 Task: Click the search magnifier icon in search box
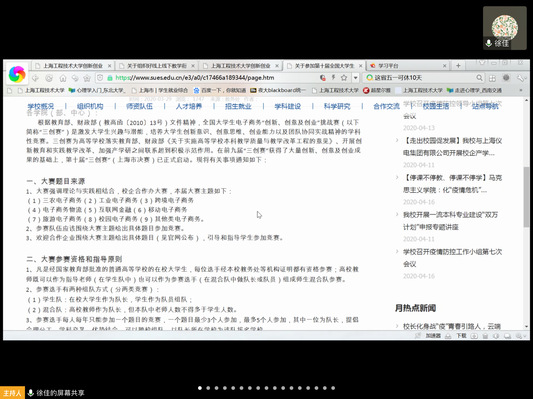(479, 78)
